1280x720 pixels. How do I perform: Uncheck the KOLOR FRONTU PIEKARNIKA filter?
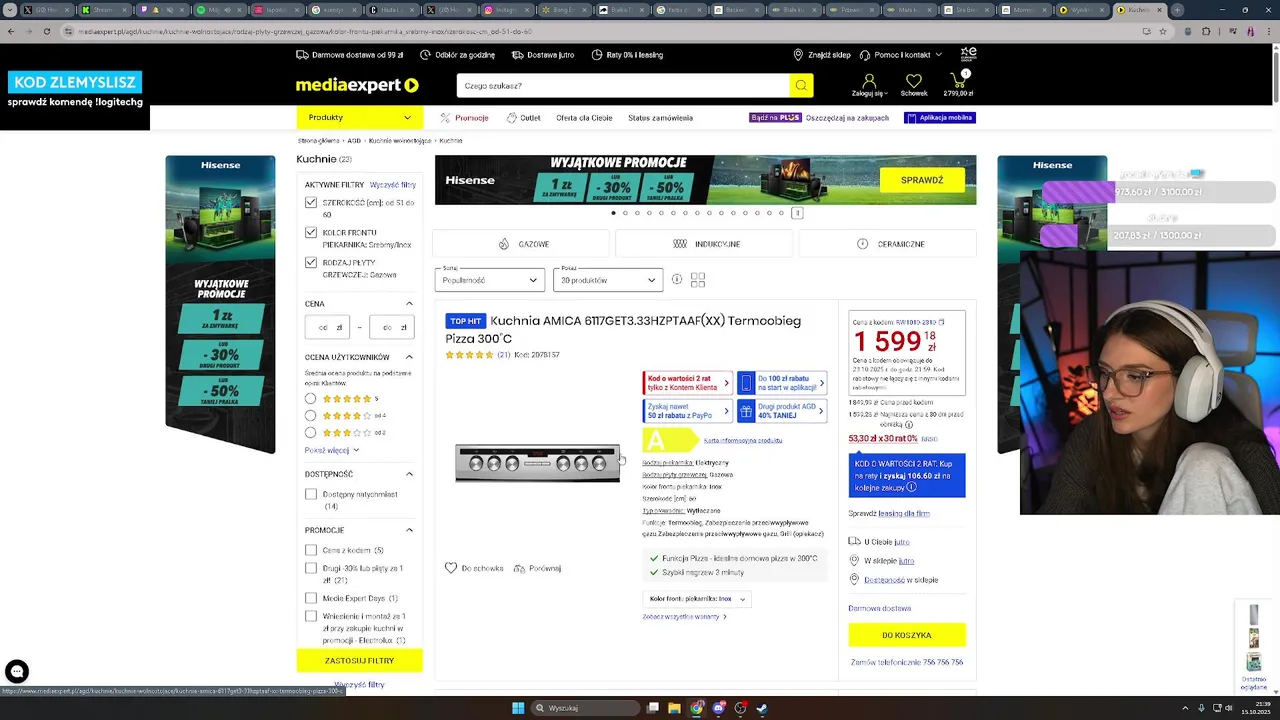tap(311, 232)
